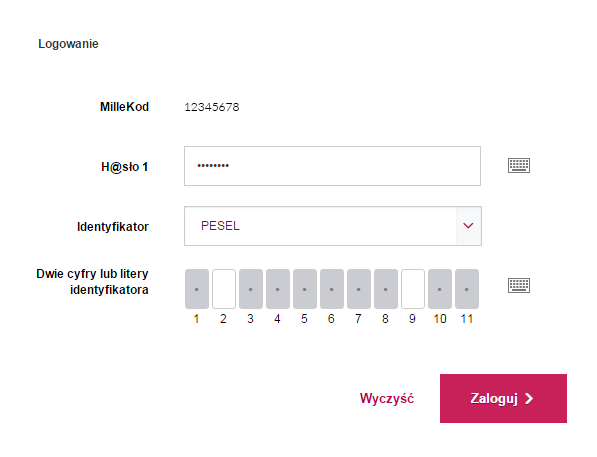The width and height of the screenshot is (597, 457).
Task: Click the masked identifier box 5
Action: (x=305, y=289)
